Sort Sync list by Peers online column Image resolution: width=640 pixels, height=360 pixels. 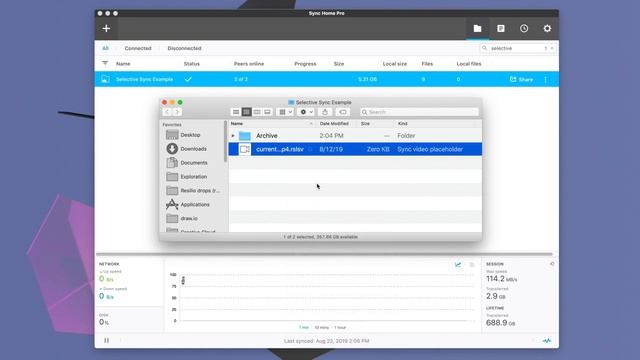pyautogui.click(x=249, y=64)
